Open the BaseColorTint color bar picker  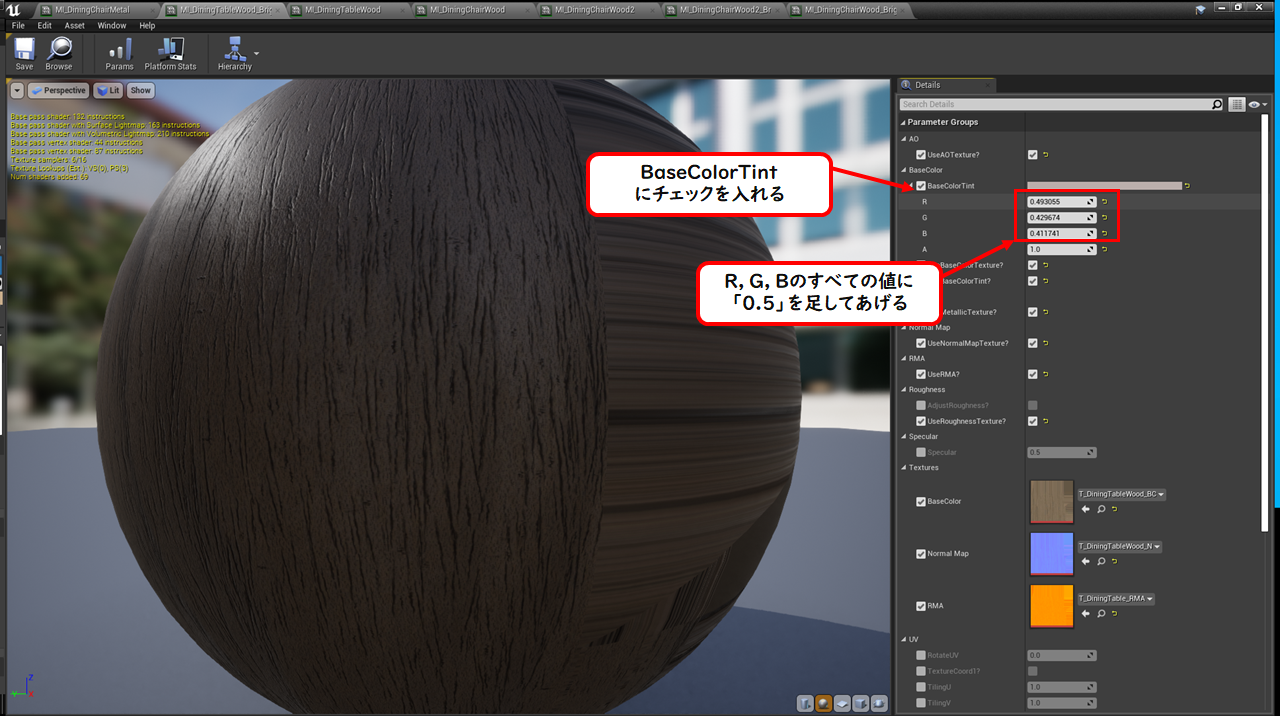(x=1104, y=186)
